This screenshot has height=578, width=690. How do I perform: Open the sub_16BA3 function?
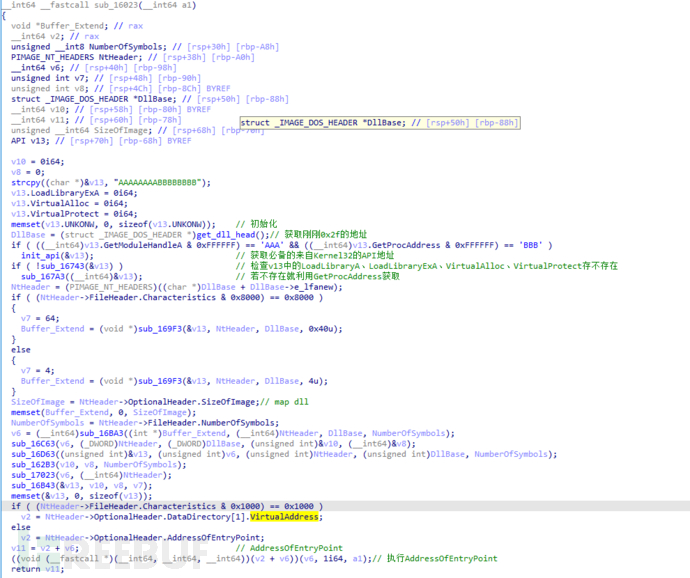[101, 434]
